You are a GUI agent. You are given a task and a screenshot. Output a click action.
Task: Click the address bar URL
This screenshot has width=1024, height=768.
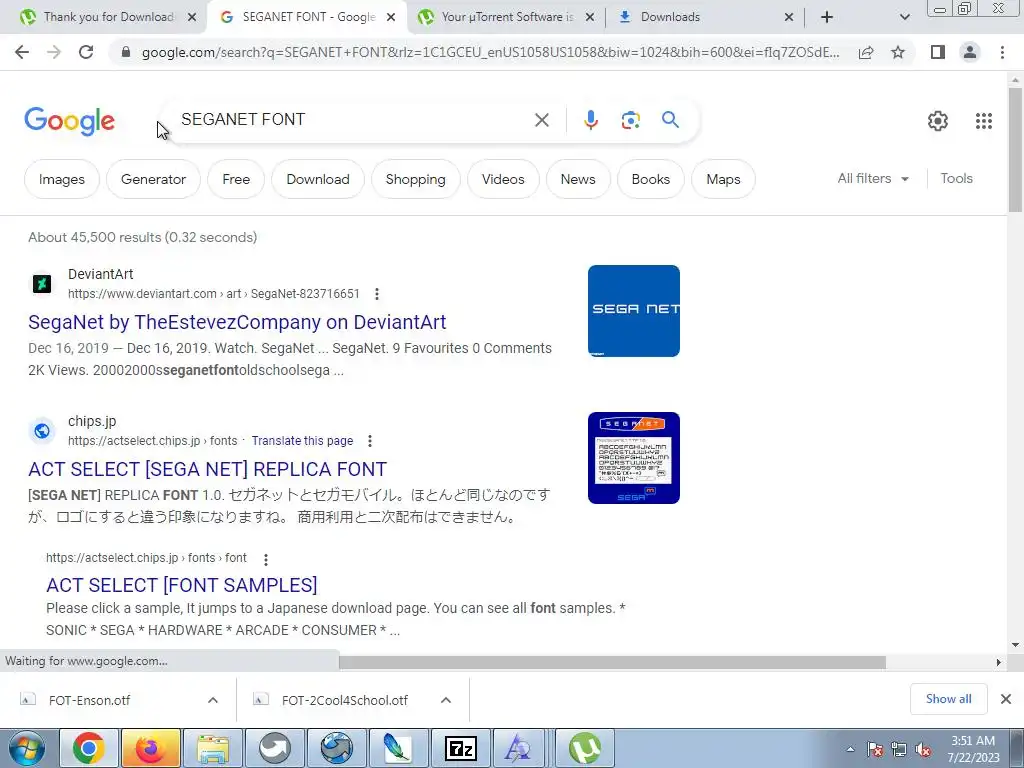(x=490, y=52)
